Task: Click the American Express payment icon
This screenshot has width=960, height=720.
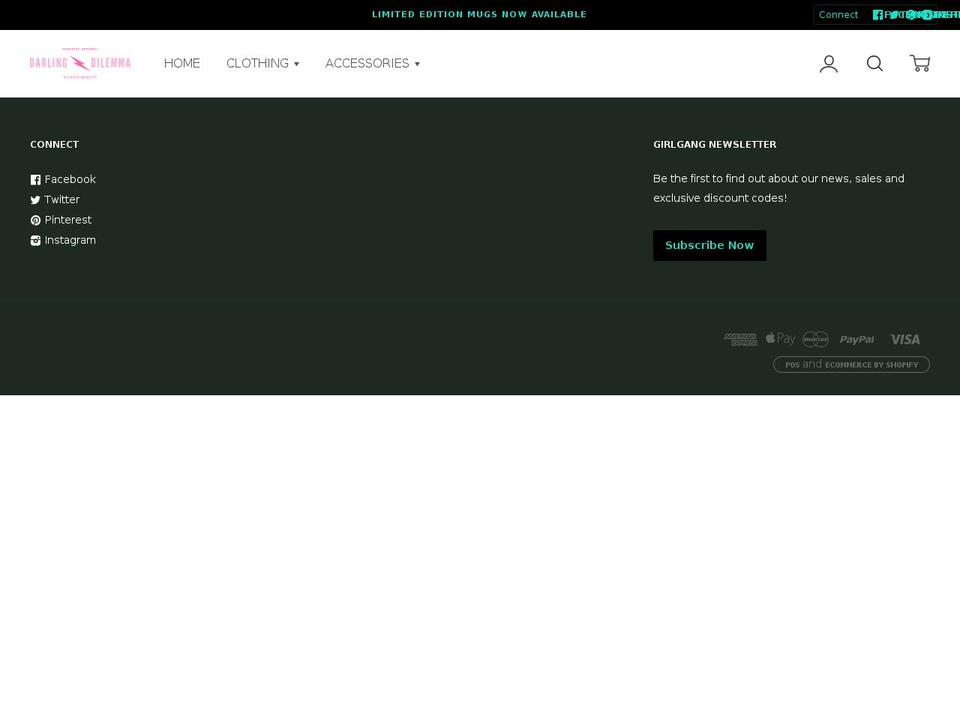Action: [x=741, y=339]
